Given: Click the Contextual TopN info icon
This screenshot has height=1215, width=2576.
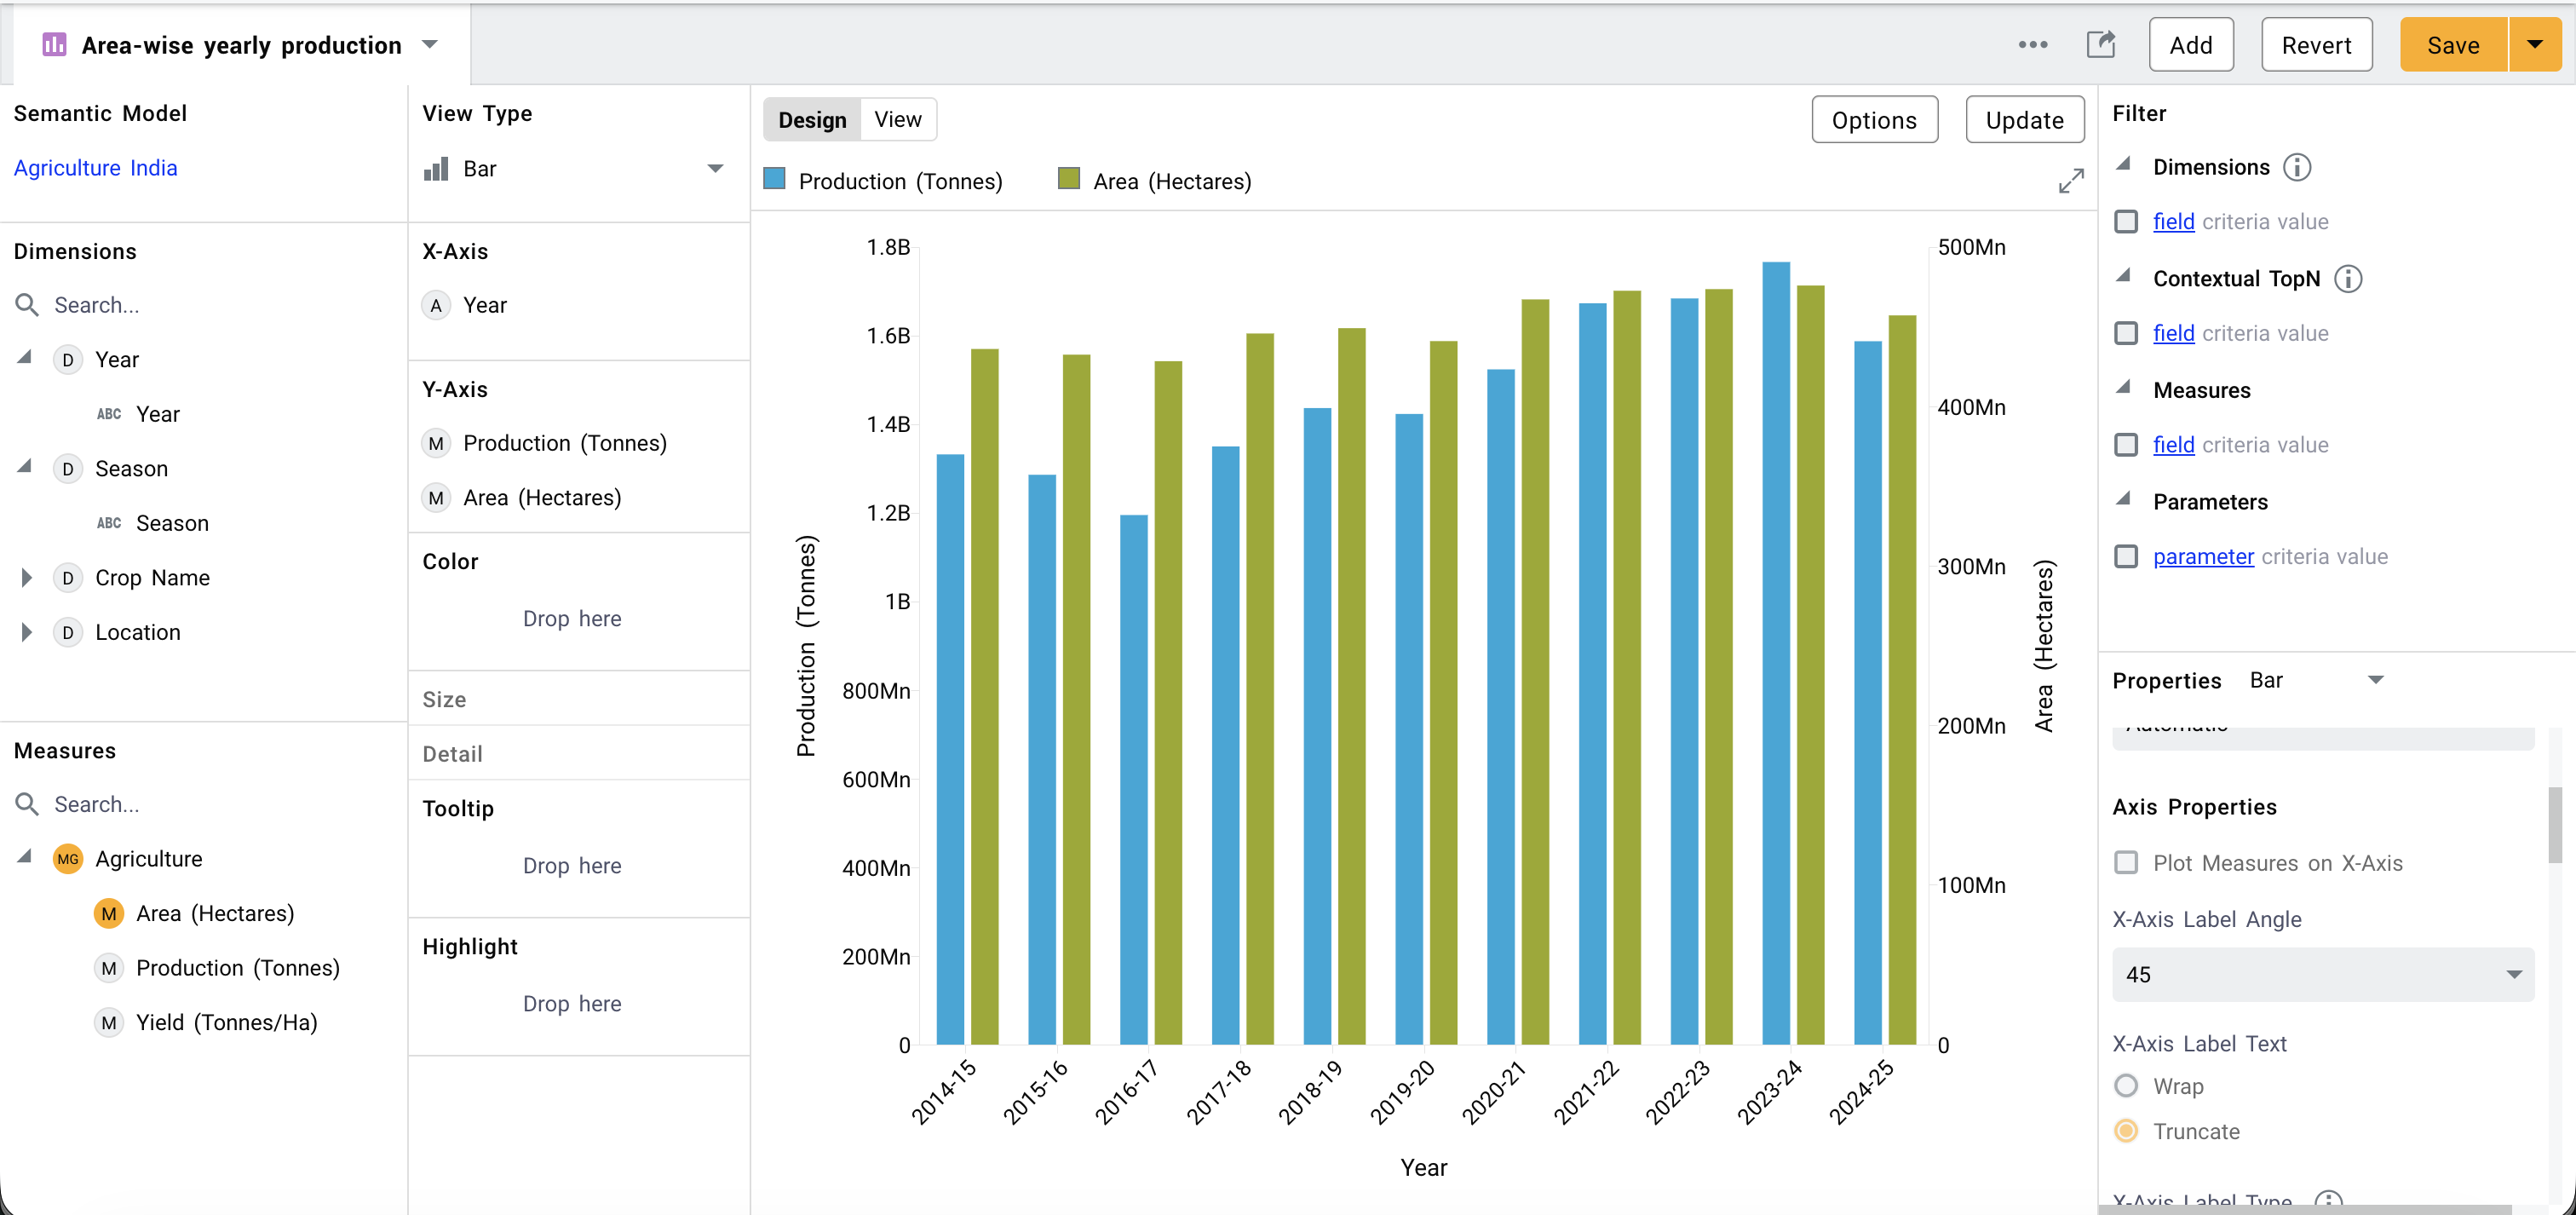Looking at the screenshot, I should pos(2347,279).
